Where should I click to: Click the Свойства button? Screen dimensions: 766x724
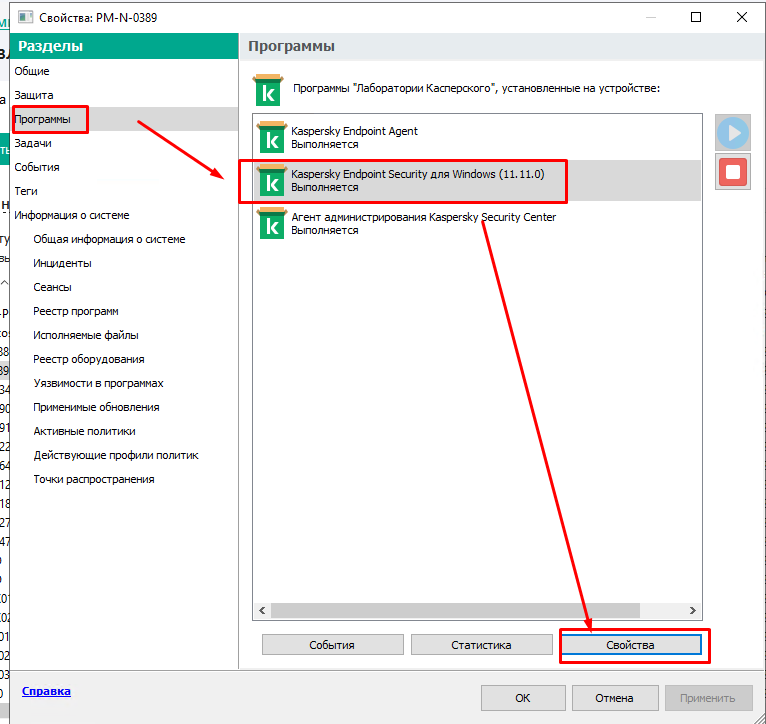coord(631,644)
